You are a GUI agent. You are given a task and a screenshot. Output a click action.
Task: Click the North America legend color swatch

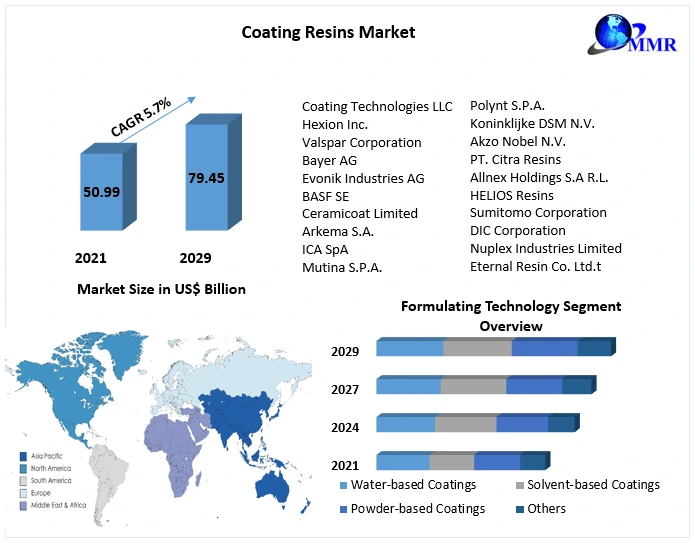point(23,469)
